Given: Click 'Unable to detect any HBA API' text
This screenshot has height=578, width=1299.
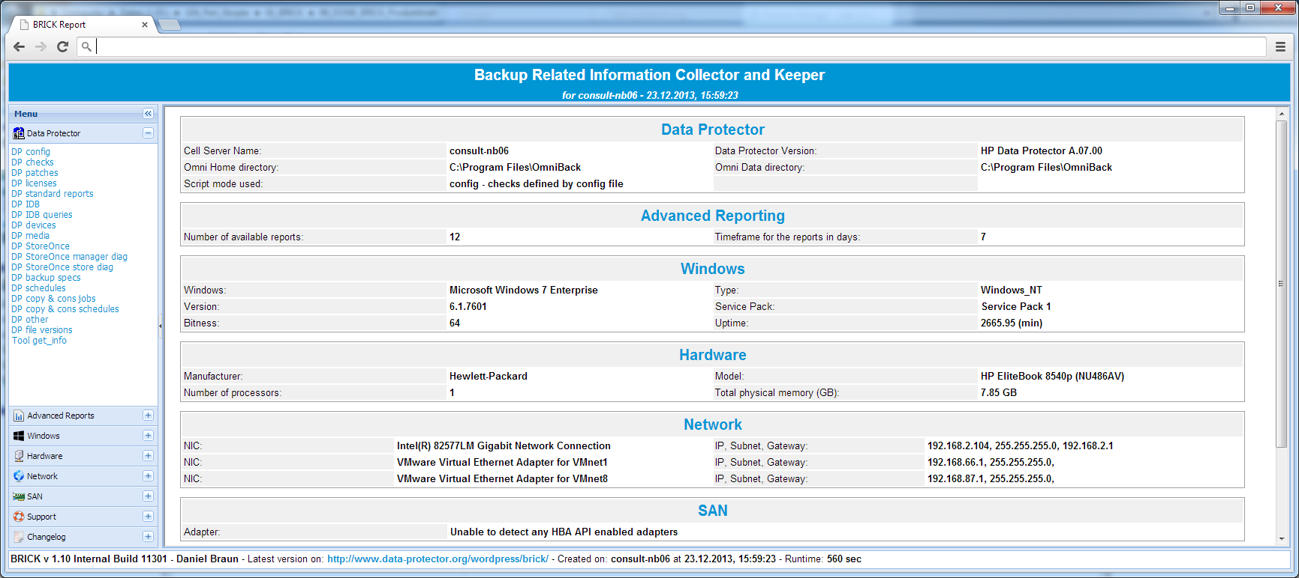Looking at the screenshot, I should tap(564, 532).
